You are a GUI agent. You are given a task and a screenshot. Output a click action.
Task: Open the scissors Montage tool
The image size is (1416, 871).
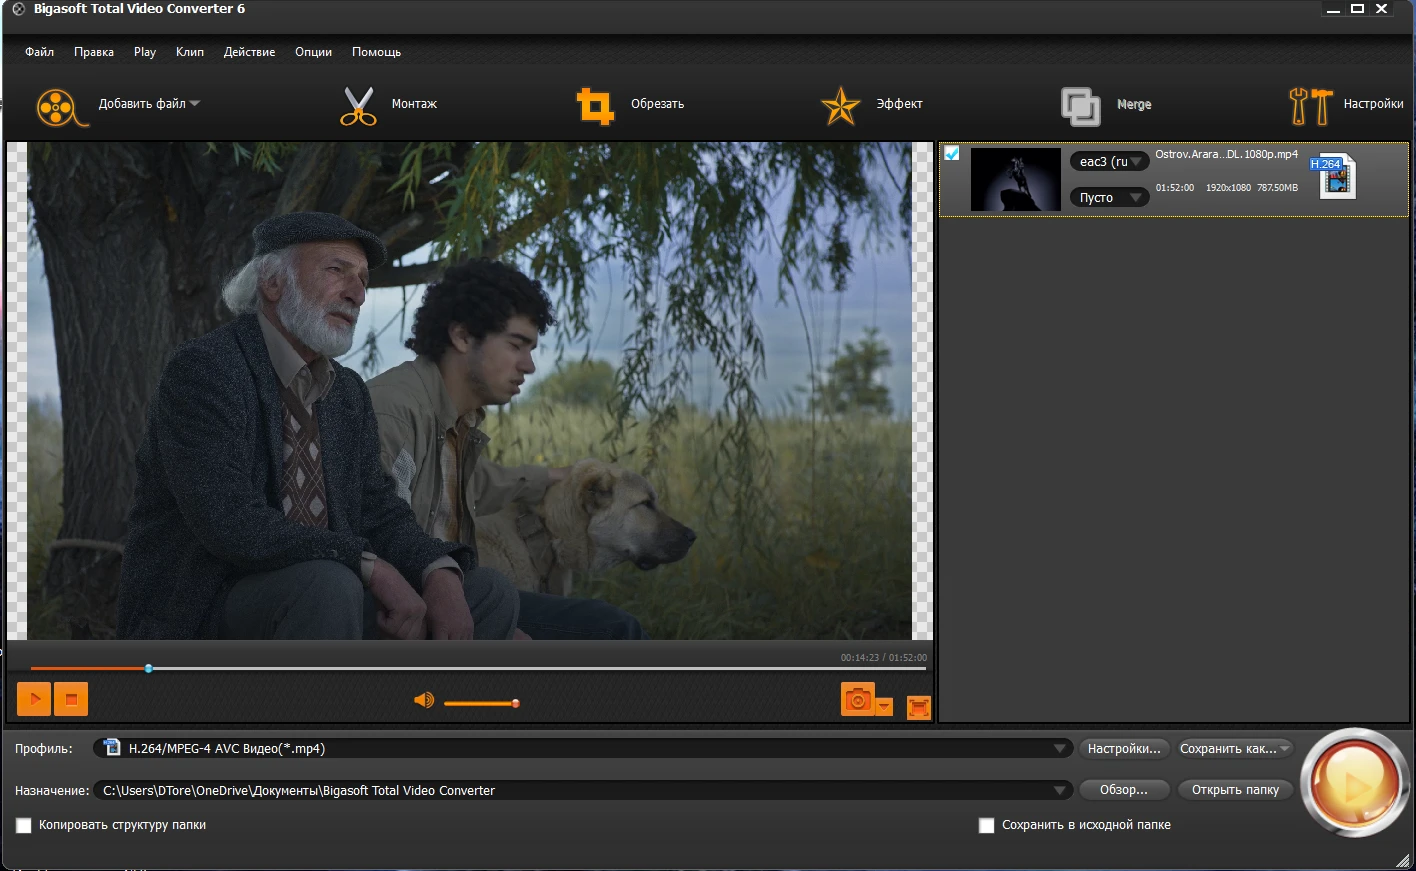(x=358, y=105)
